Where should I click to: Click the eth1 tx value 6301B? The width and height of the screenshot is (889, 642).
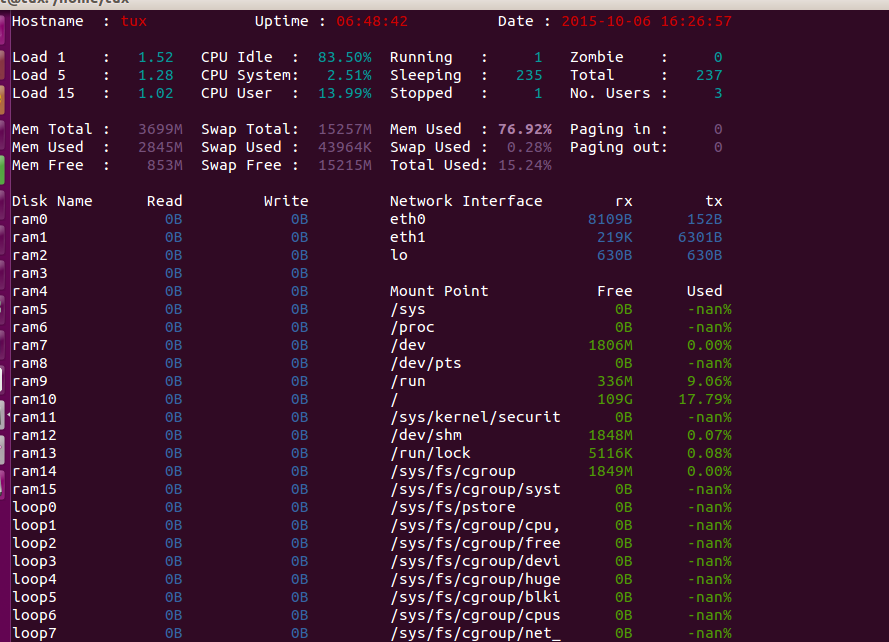[698, 237]
